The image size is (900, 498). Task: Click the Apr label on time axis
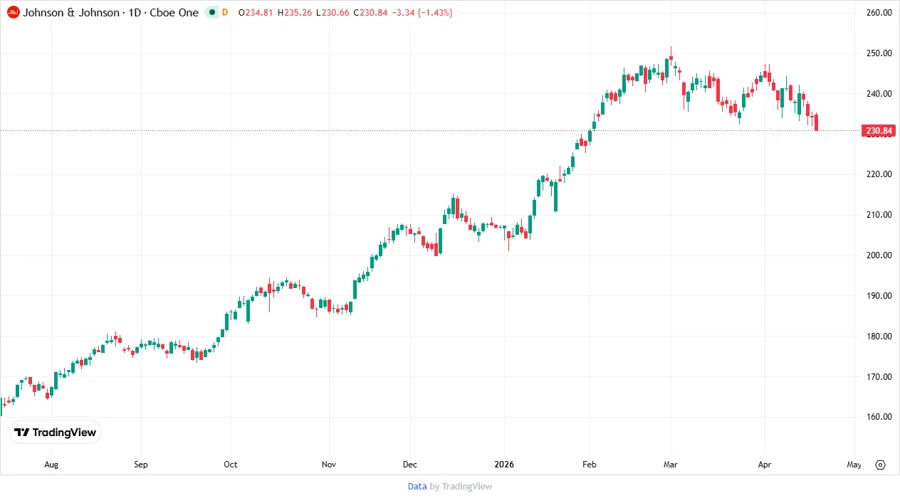[764, 464]
